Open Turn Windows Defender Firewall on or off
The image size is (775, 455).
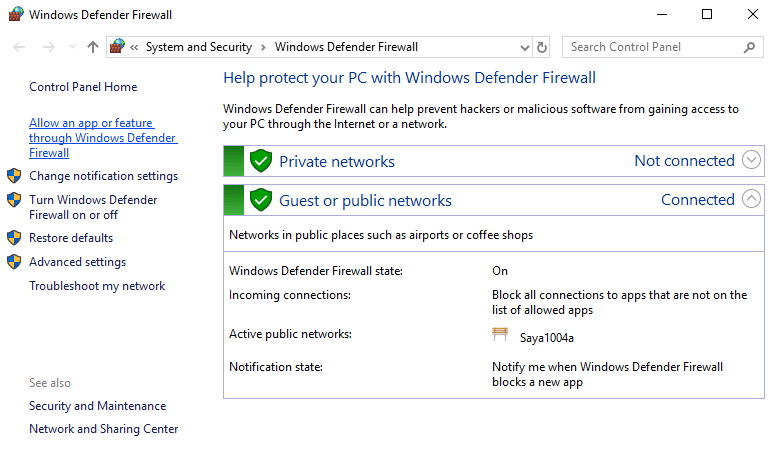tap(93, 207)
